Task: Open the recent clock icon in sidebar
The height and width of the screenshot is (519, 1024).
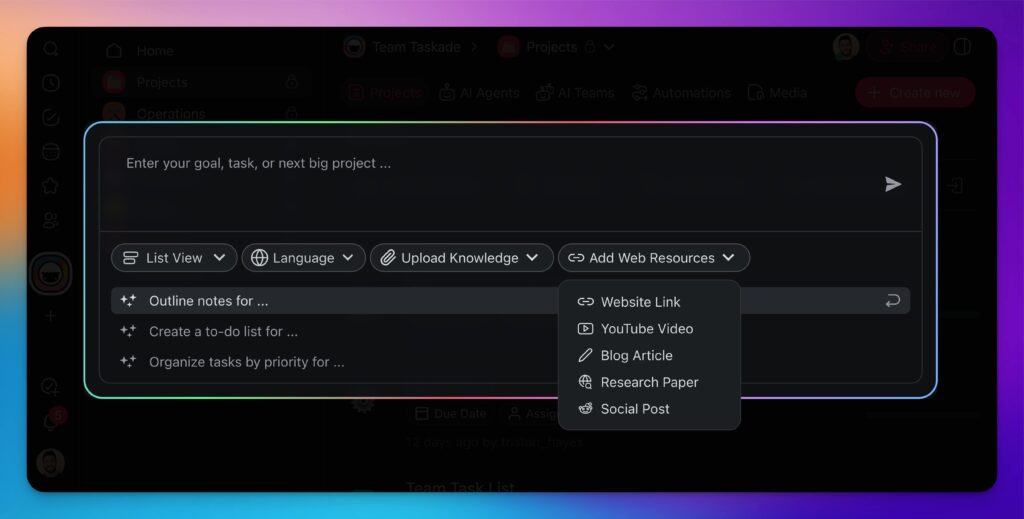Action: [x=50, y=83]
